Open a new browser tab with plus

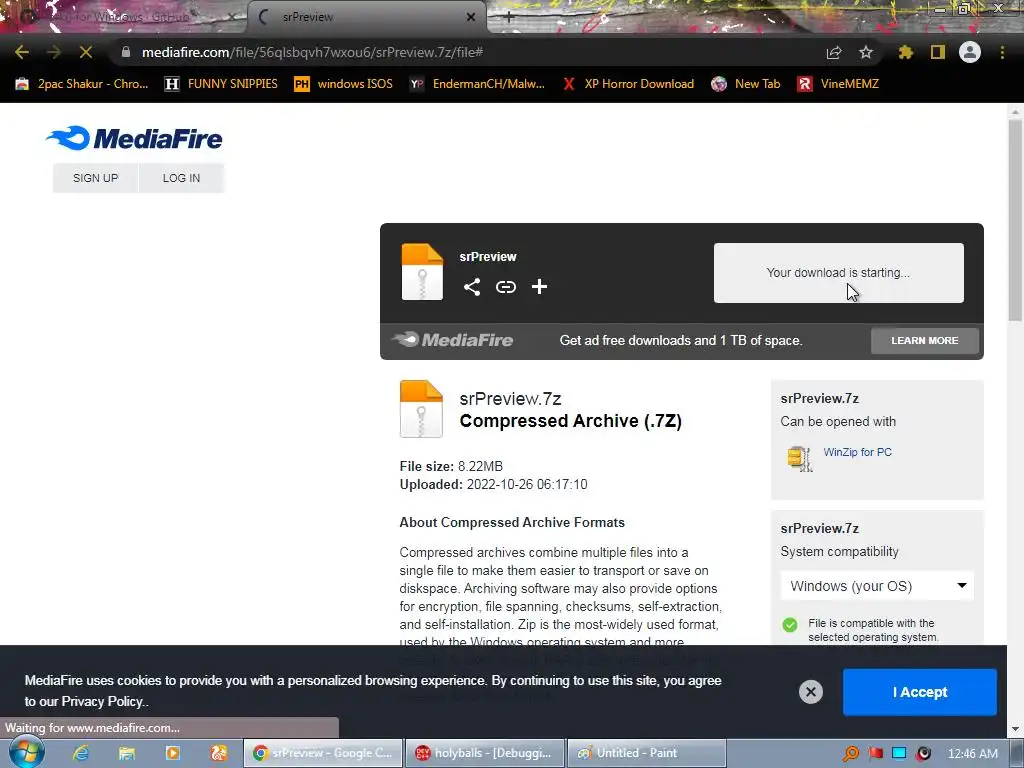coord(508,17)
